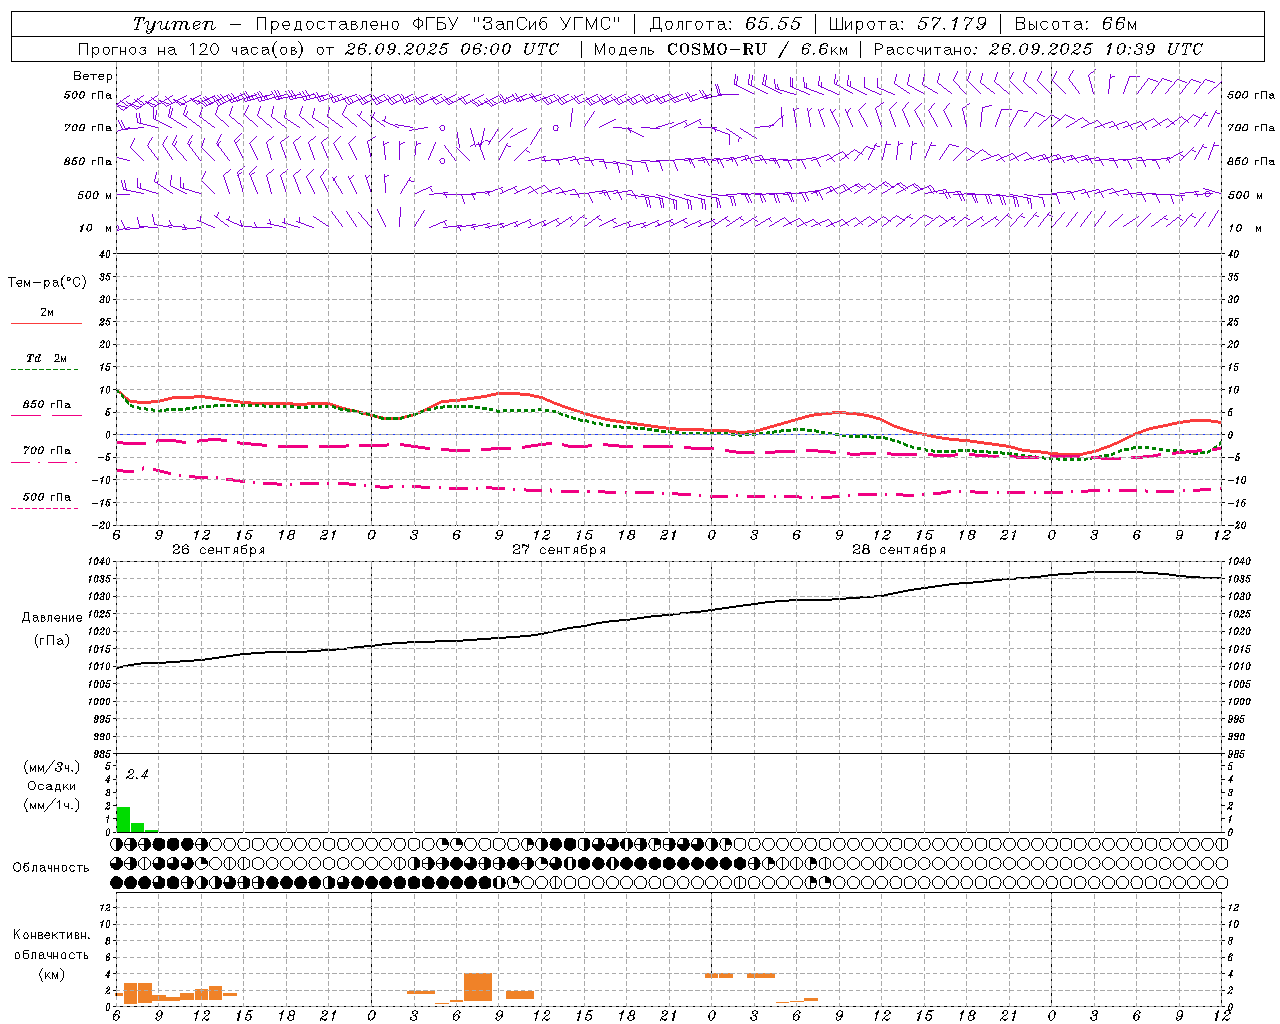Click the computed timestamp 26.09.2025 10:39 UTC
Screen dimensions: 1280x1024
click(1095, 49)
